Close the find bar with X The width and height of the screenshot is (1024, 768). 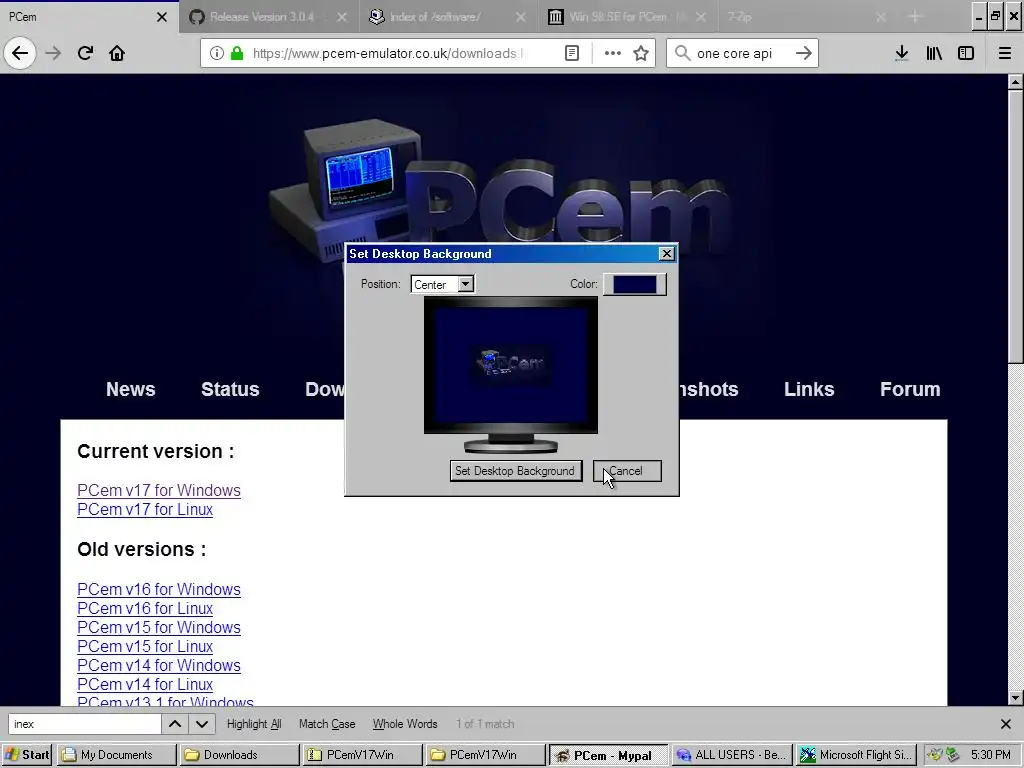(x=1006, y=724)
